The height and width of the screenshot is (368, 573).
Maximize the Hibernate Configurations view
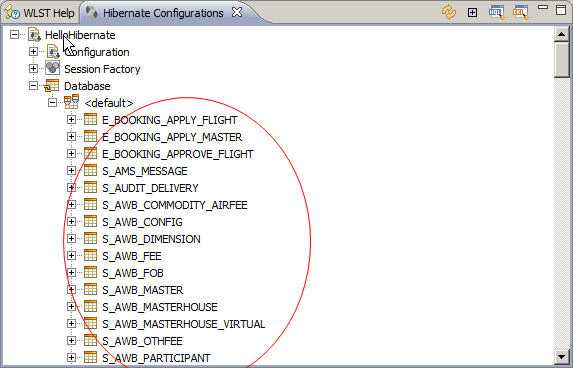click(561, 10)
